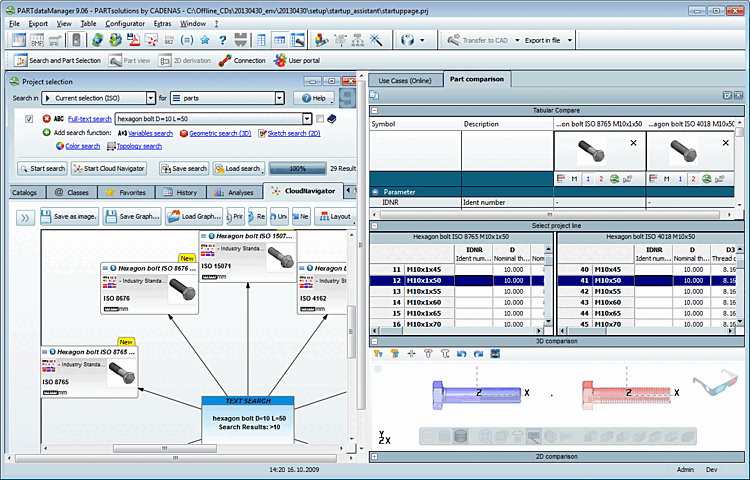Open the User portal icon
Viewport: 750px width, 480px height.
[280, 61]
